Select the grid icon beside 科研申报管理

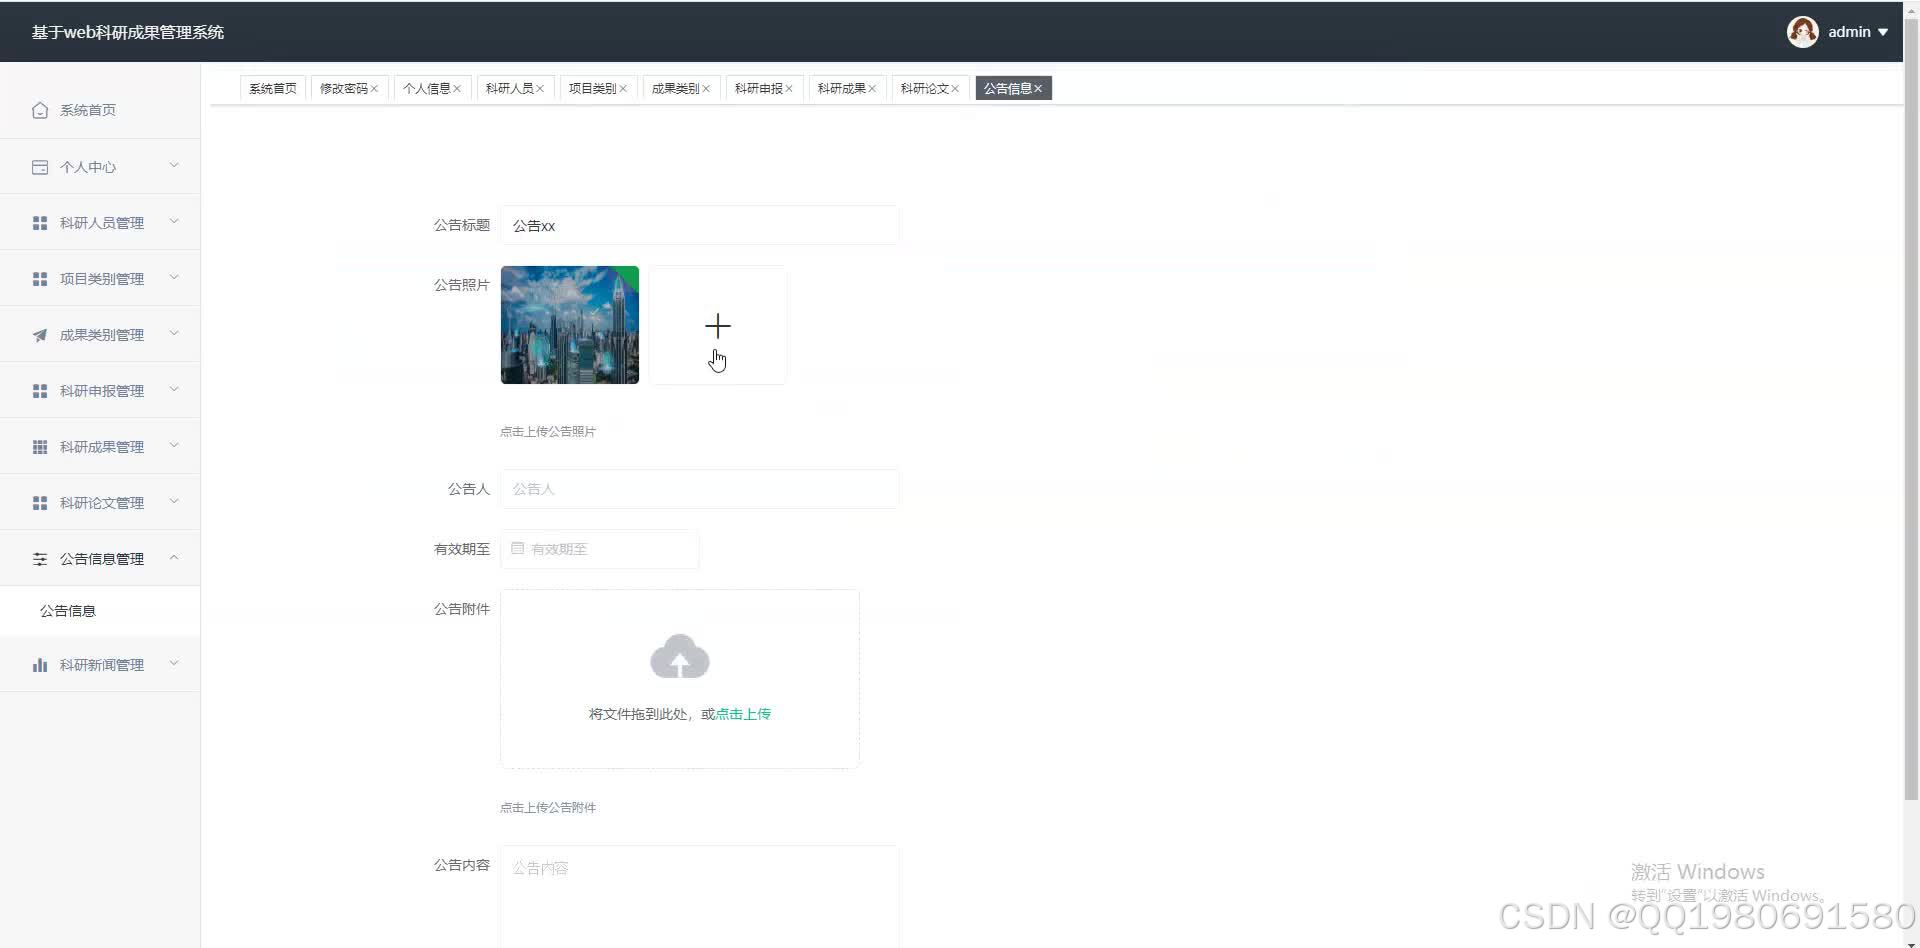click(x=40, y=390)
